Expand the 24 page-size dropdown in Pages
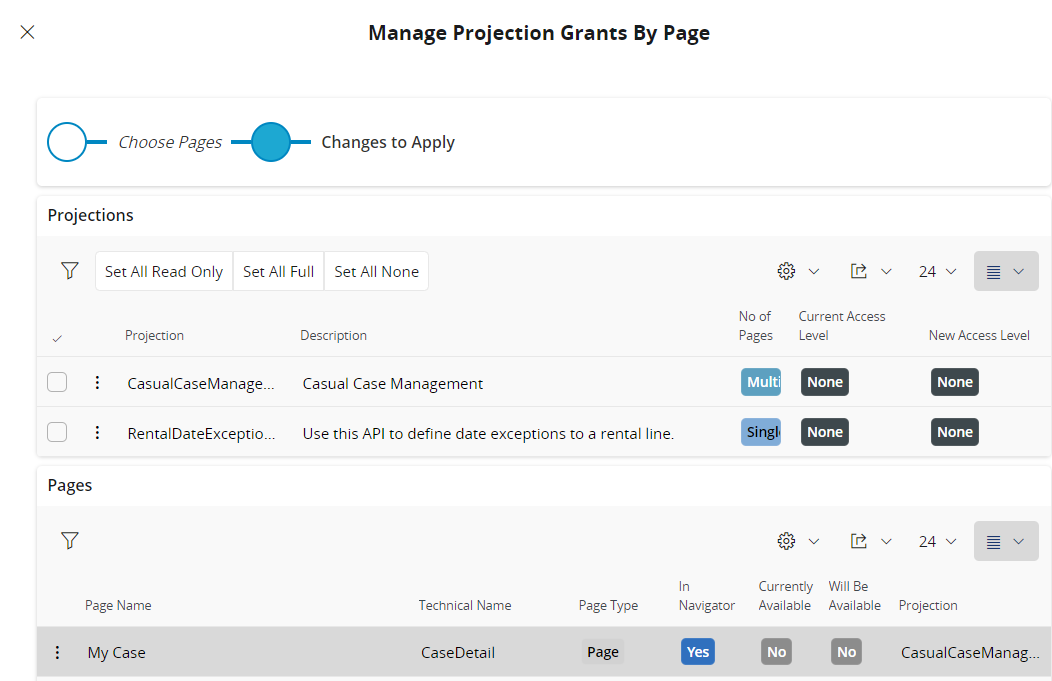The width and height of the screenshot is (1052, 681). point(936,540)
